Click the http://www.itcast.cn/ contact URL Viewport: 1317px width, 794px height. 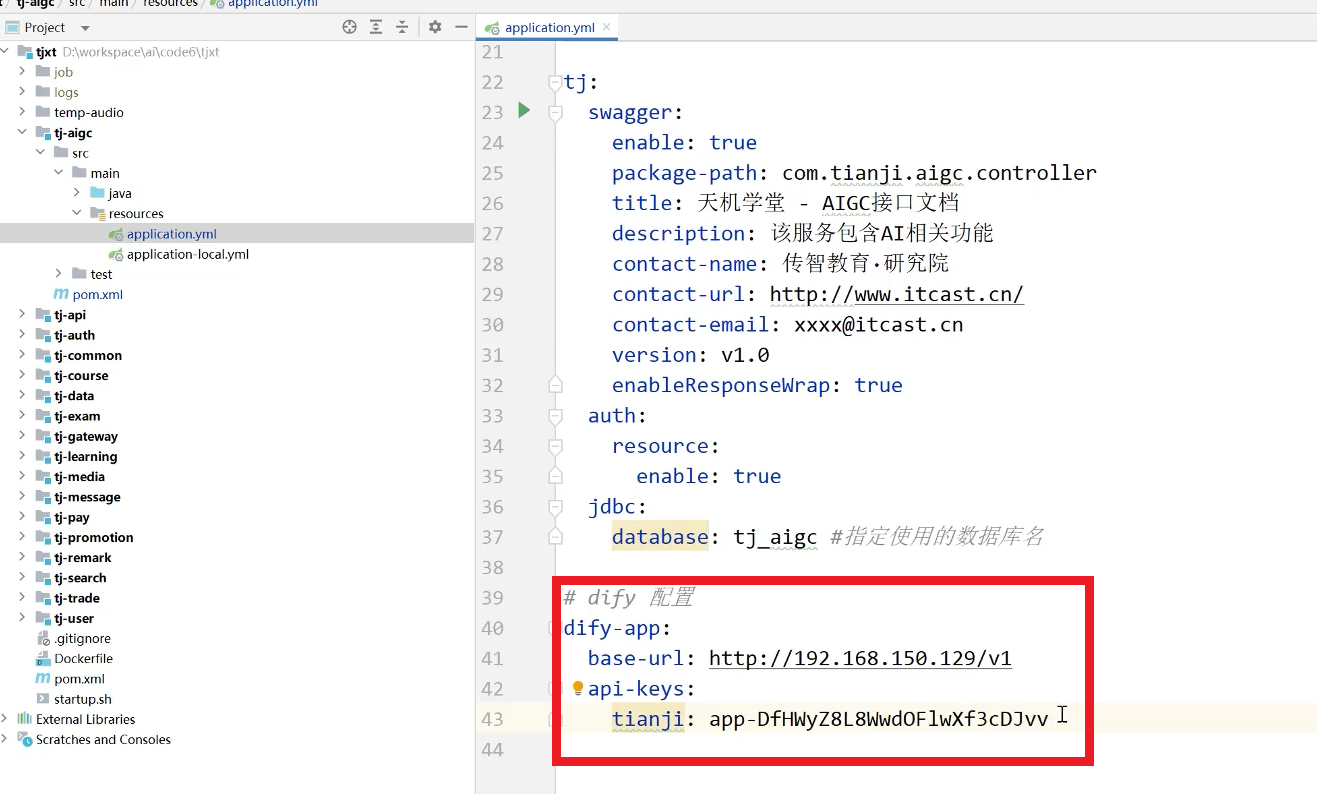tap(897, 294)
